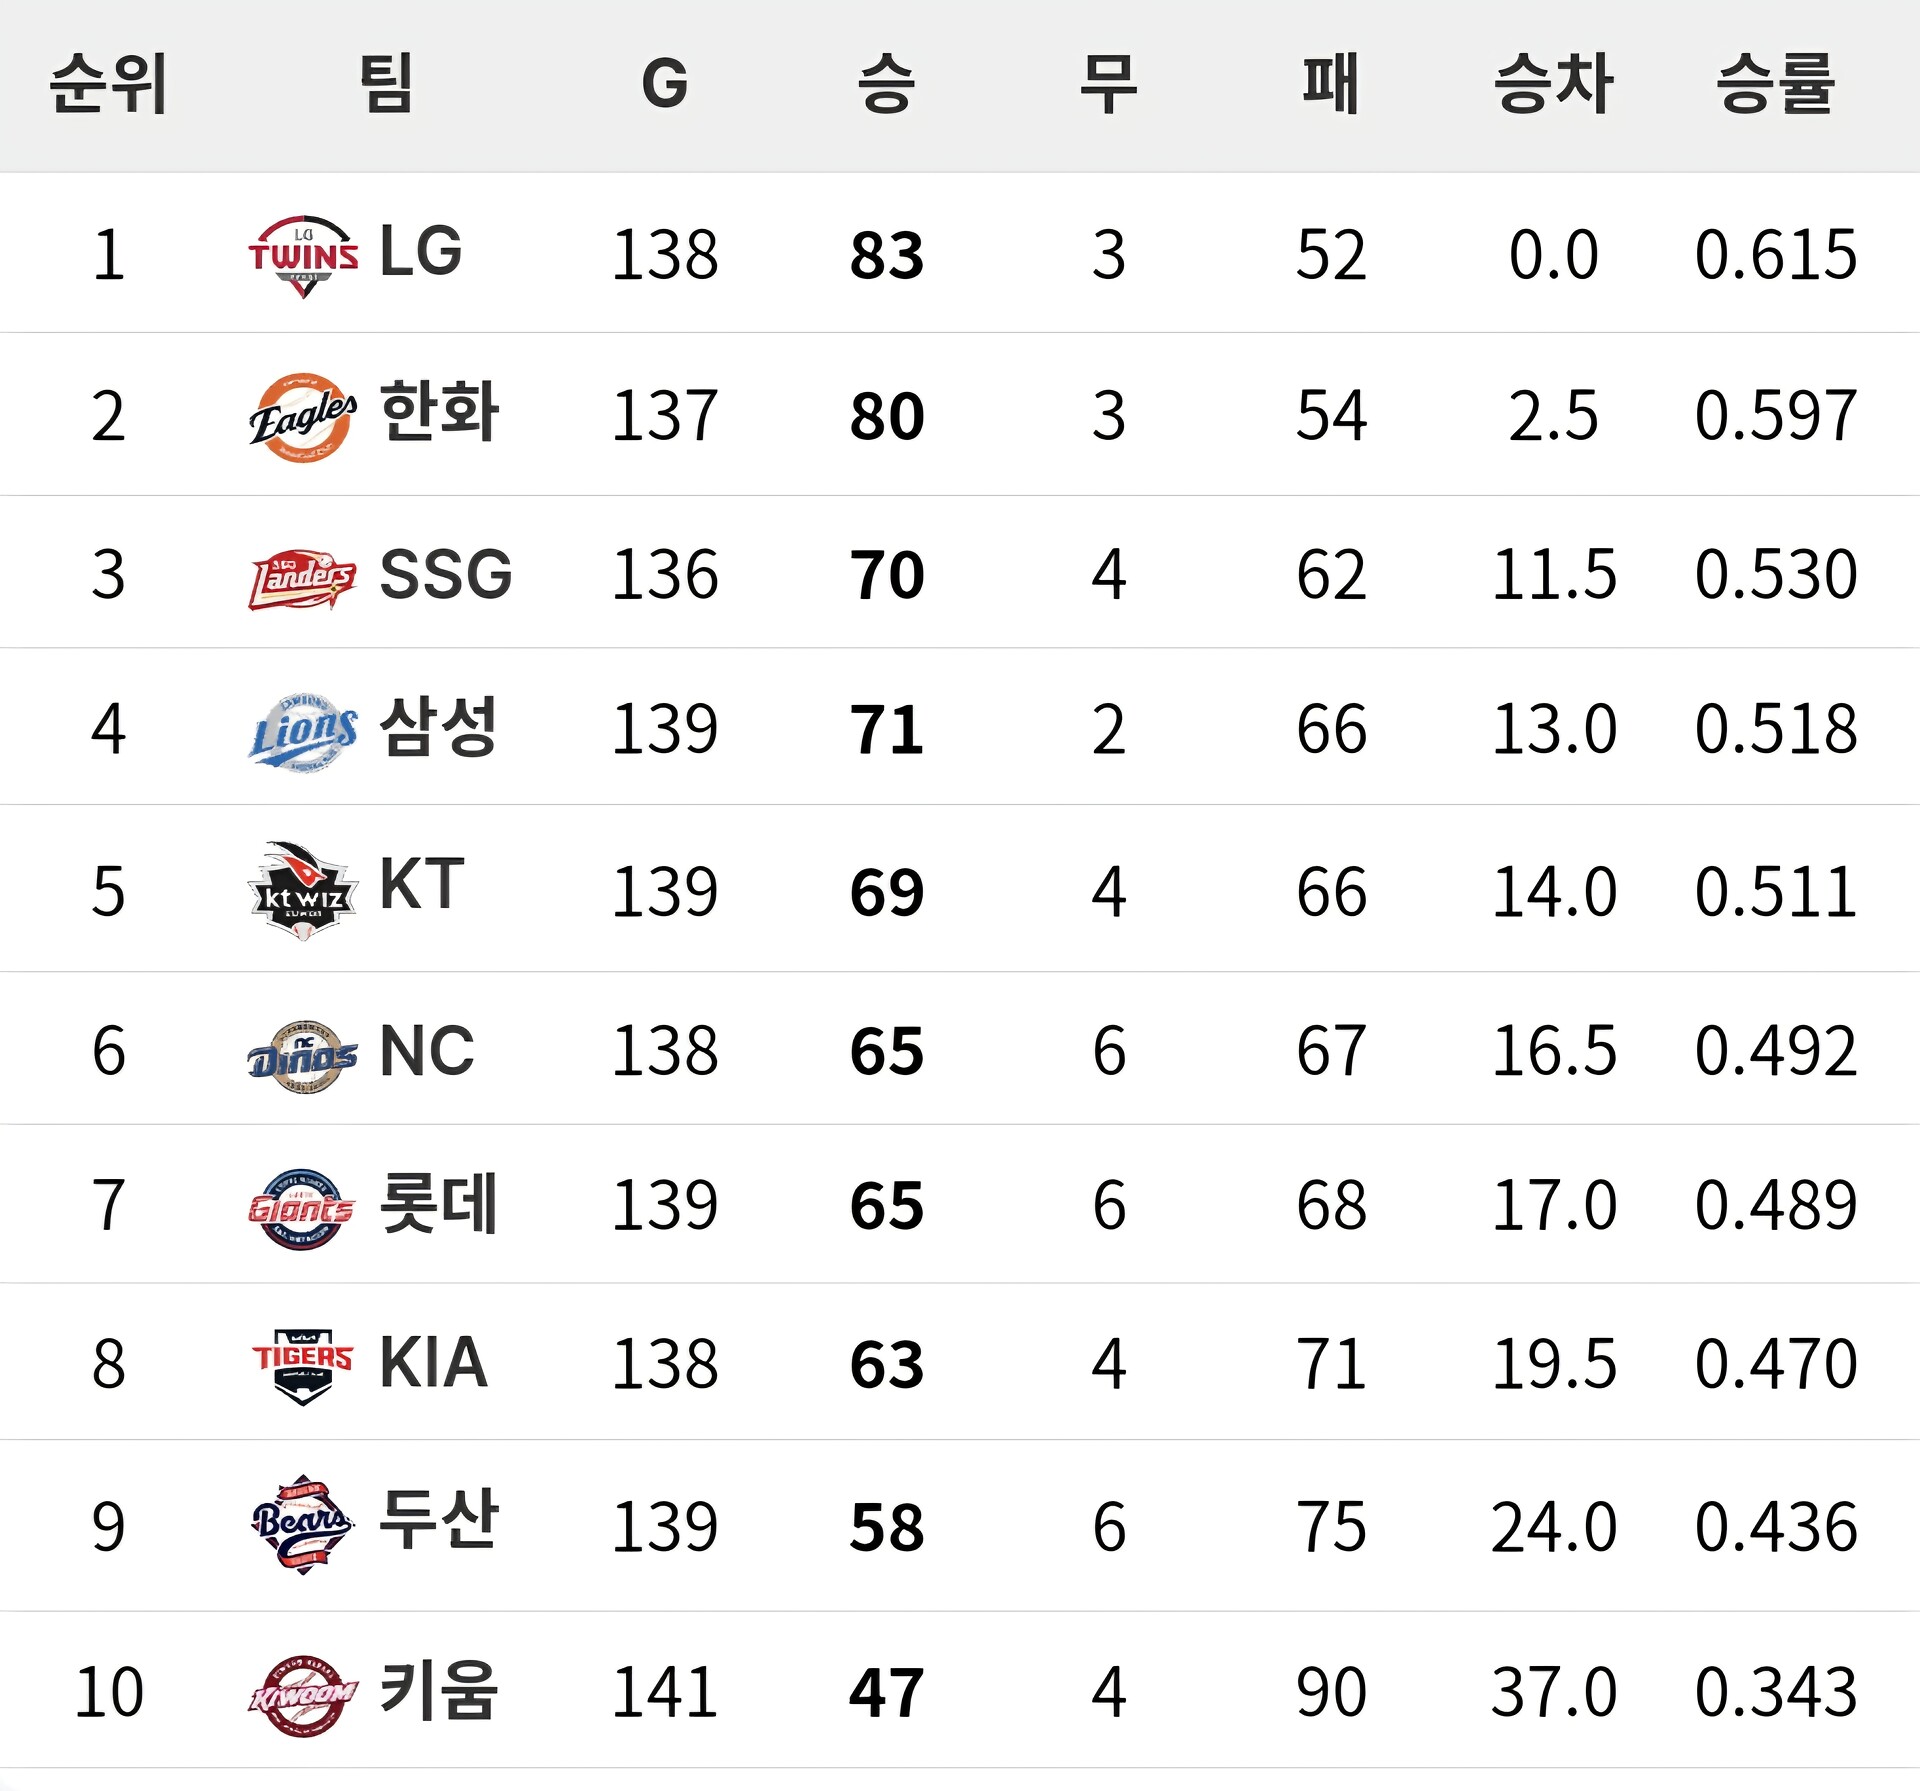The height and width of the screenshot is (1791, 1920).
Task: Click the Hanwha Eagles team logo
Action: click(x=303, y=417)
